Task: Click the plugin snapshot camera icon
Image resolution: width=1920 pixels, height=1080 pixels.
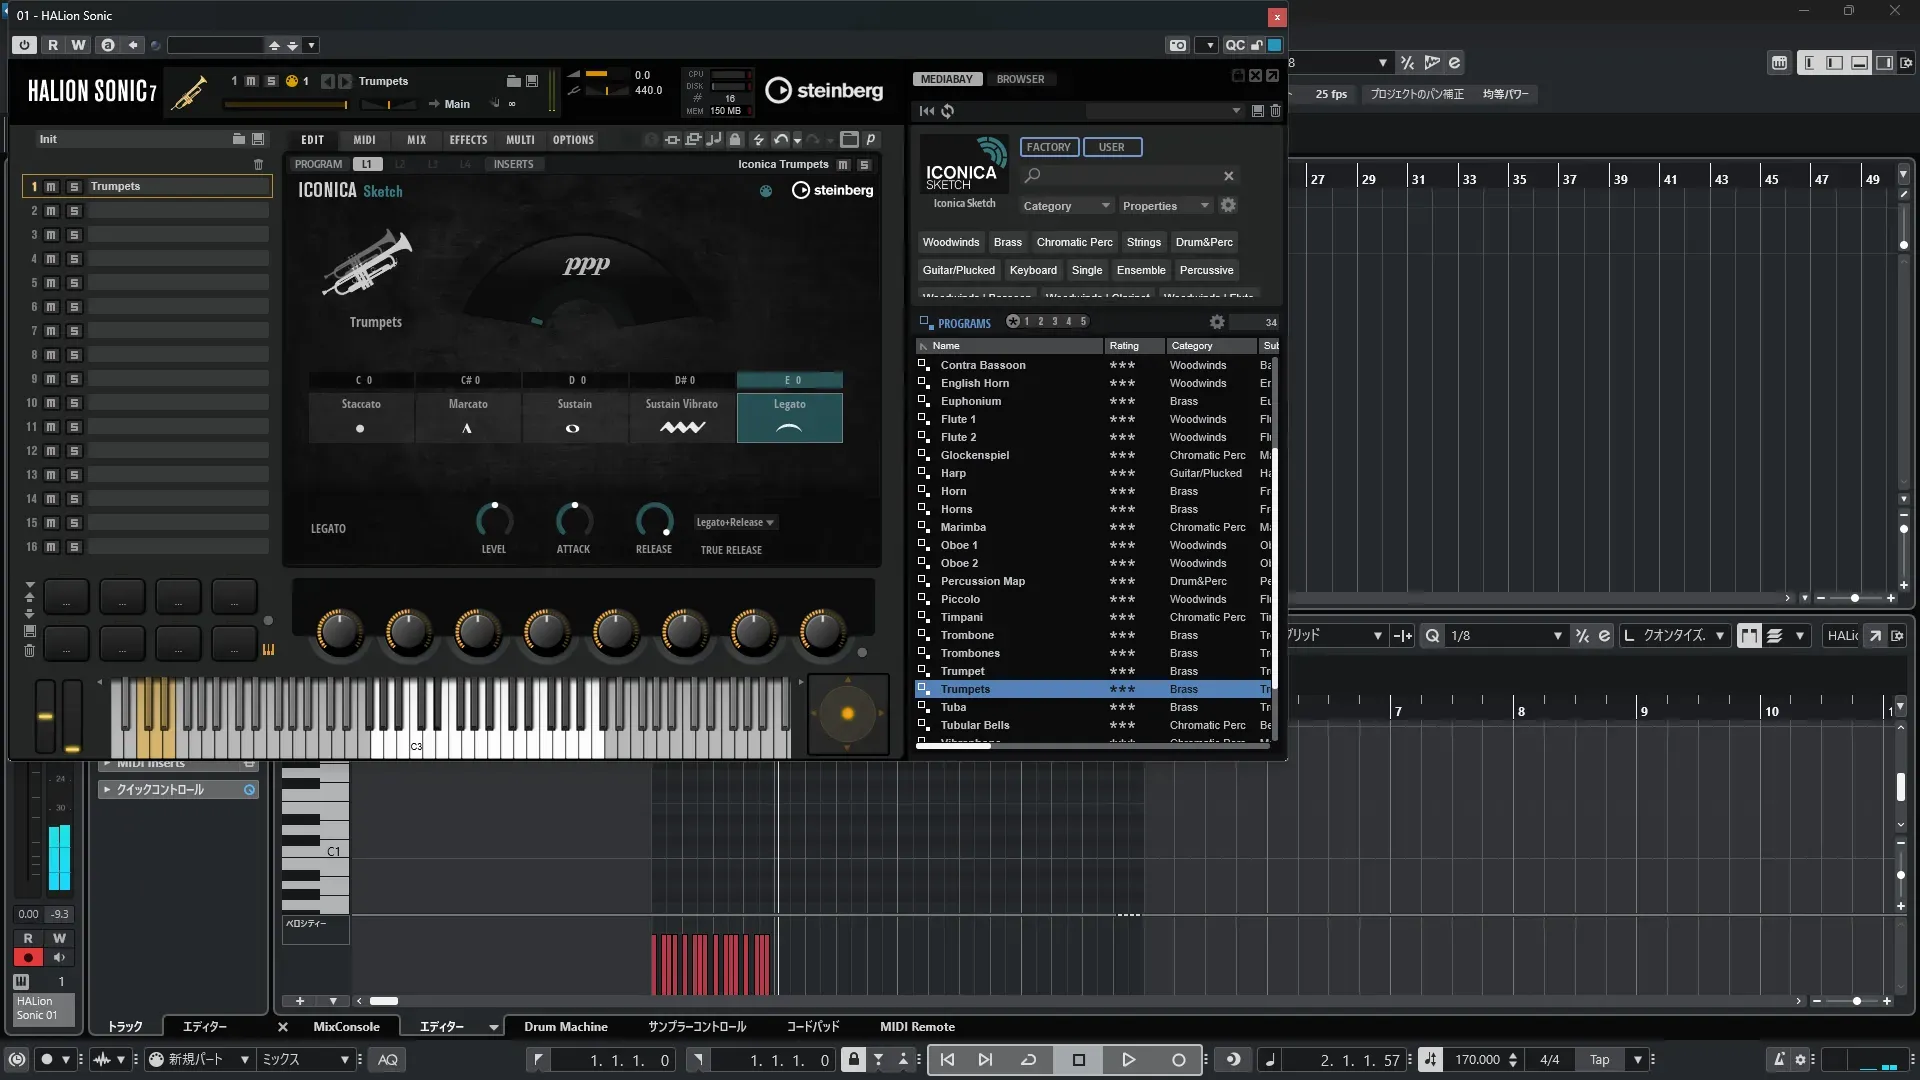Action: [1178, 45]
